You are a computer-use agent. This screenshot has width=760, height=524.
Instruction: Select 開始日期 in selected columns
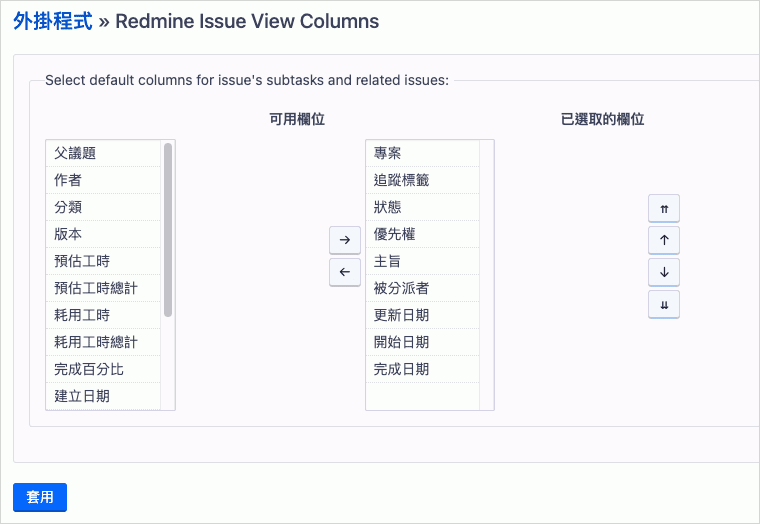point(422,342)
